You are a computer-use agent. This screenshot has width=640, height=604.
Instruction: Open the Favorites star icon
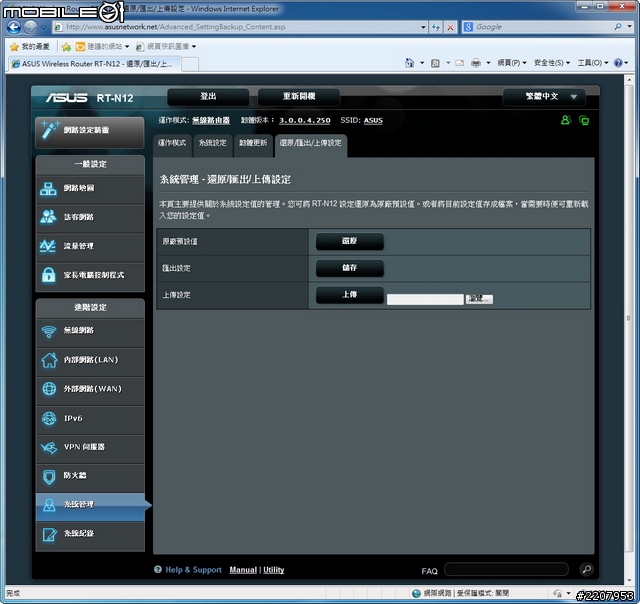[14, 47]
